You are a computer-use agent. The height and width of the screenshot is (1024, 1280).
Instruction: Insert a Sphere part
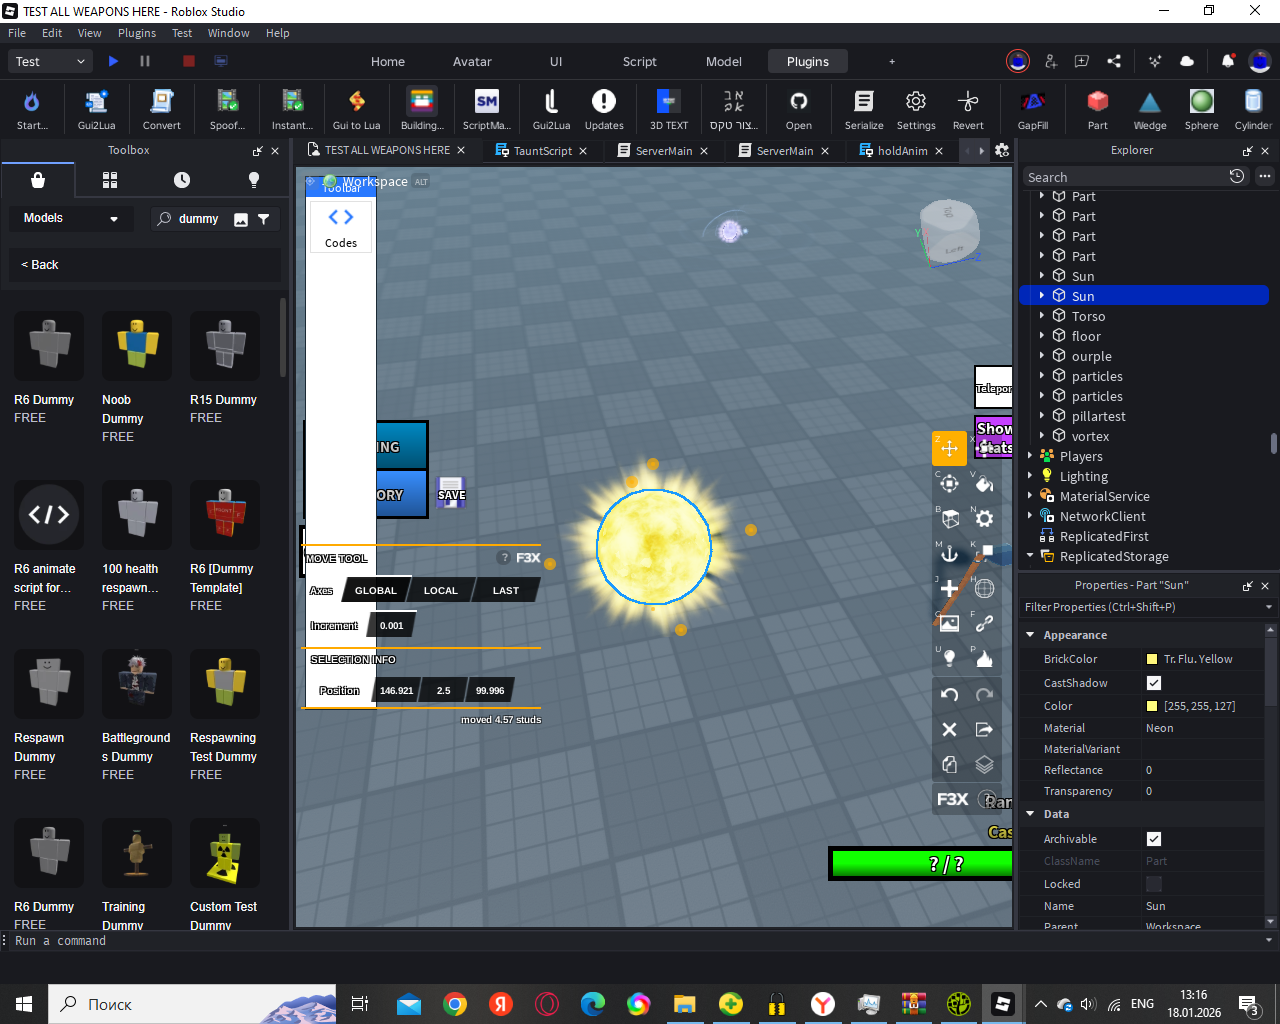point(1202,109)
